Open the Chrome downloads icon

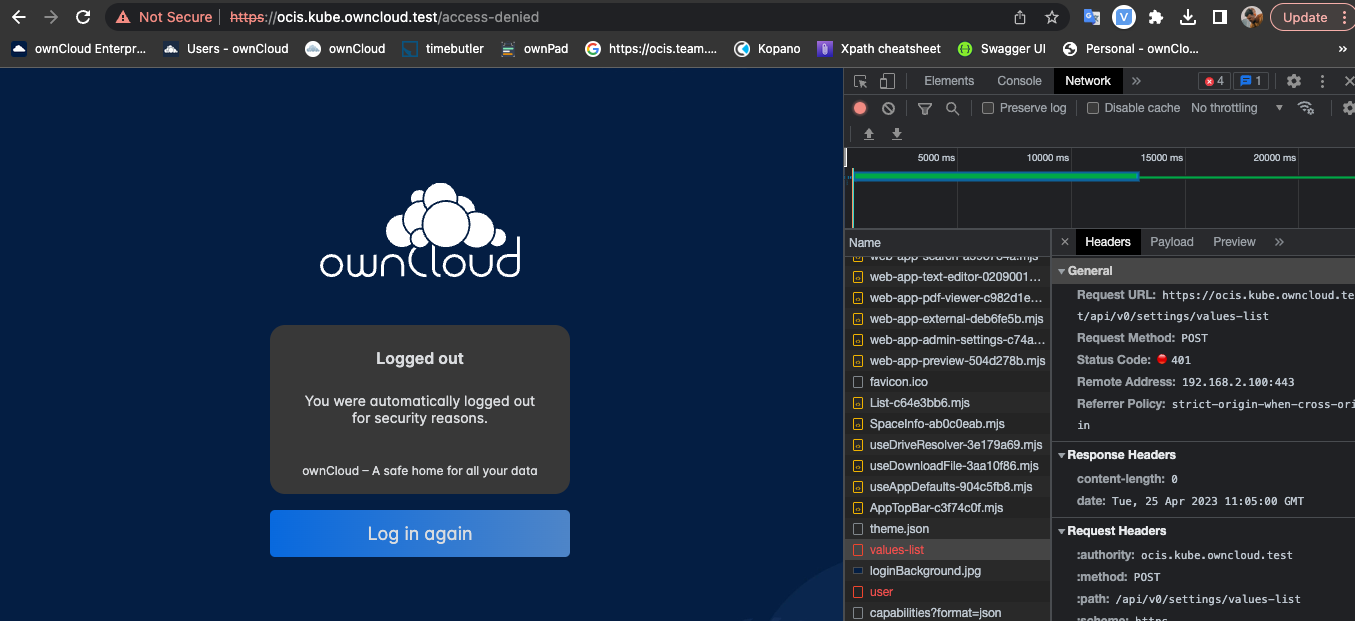coord(1188,17)
